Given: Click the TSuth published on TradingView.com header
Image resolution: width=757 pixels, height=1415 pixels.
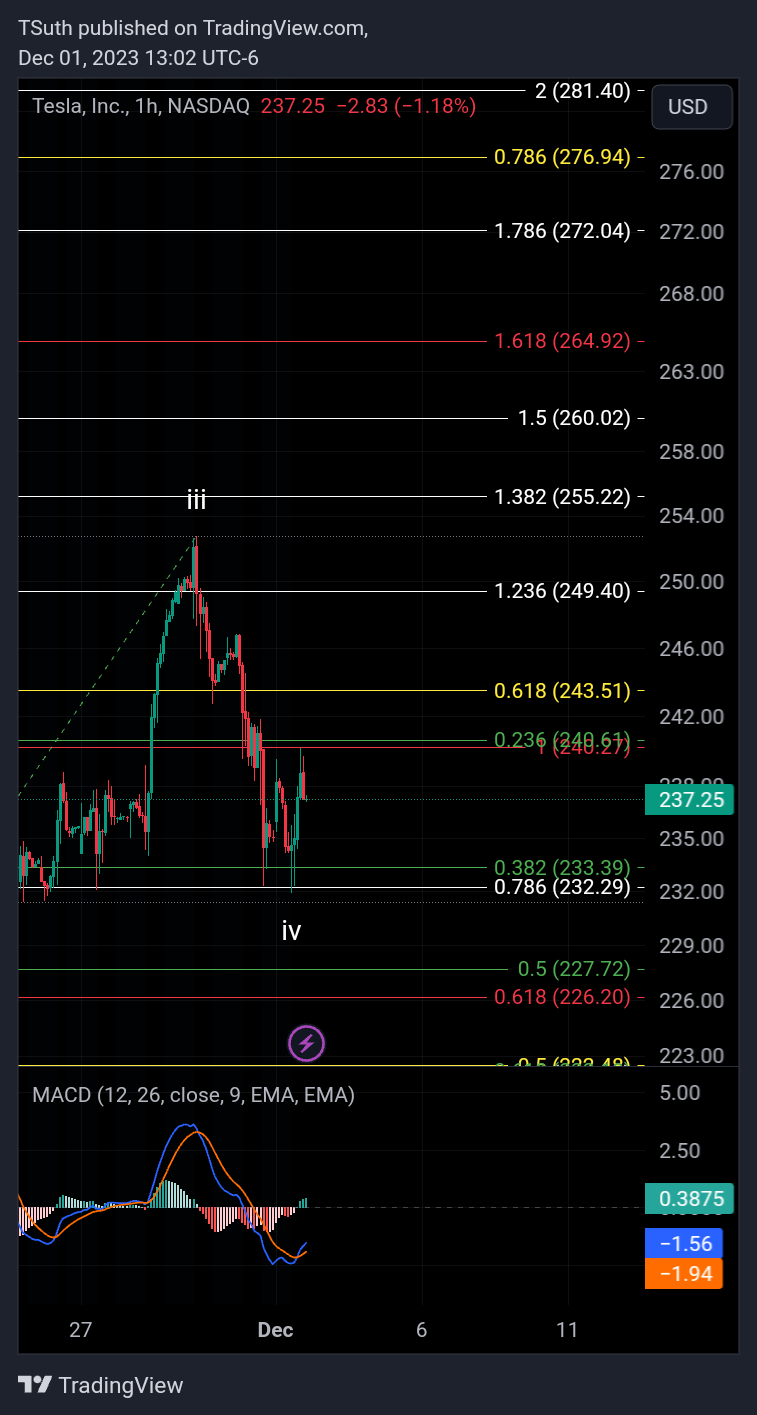Looking at the screenshot, I should [193, 29].
